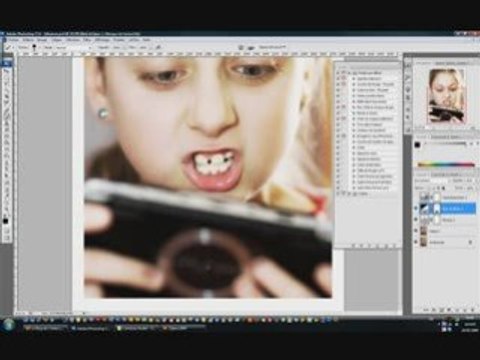Pick a color from the spectrum ramp
The image size is (480, 360).
446,164
